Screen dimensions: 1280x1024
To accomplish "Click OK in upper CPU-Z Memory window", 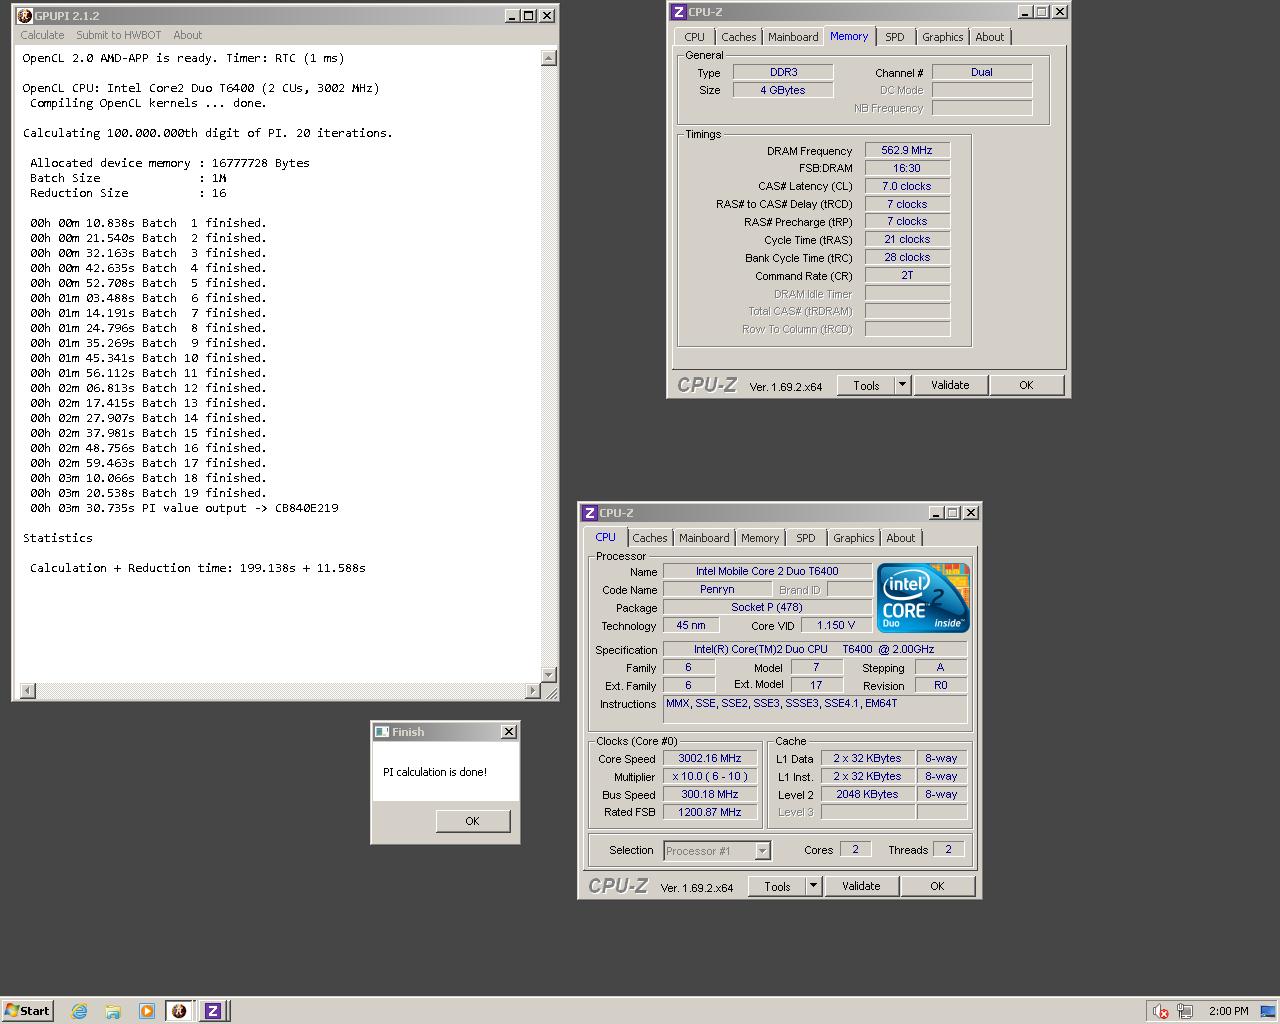I will point(1026,385).
